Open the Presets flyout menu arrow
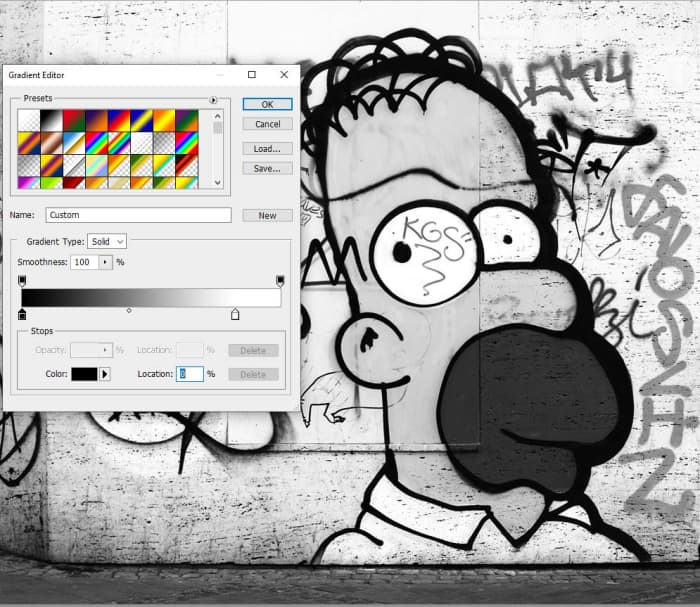The height and width of the screenshot is (607, 700). click(213, 100)
